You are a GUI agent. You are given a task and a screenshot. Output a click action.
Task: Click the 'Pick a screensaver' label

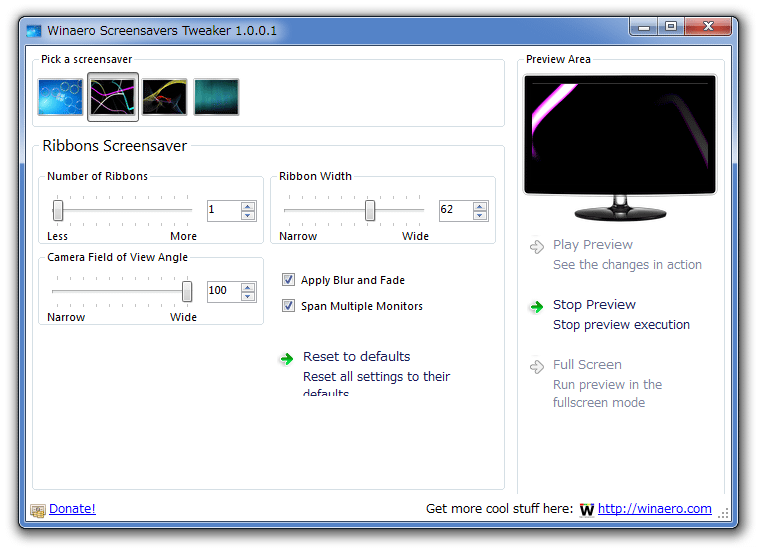coord(86,59)
